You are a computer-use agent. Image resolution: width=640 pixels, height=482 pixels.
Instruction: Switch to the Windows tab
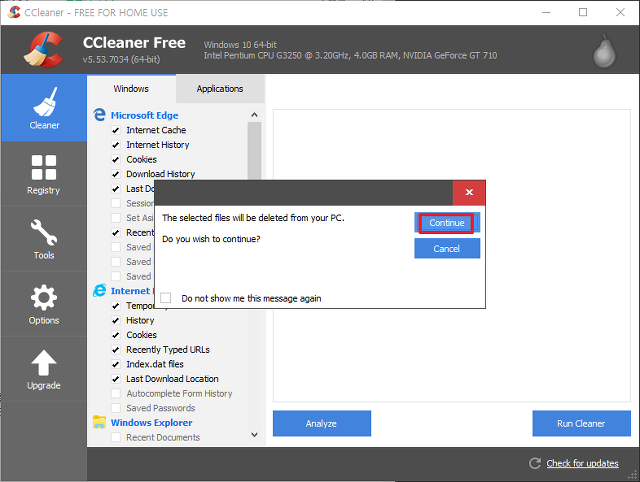coord(131,89)
